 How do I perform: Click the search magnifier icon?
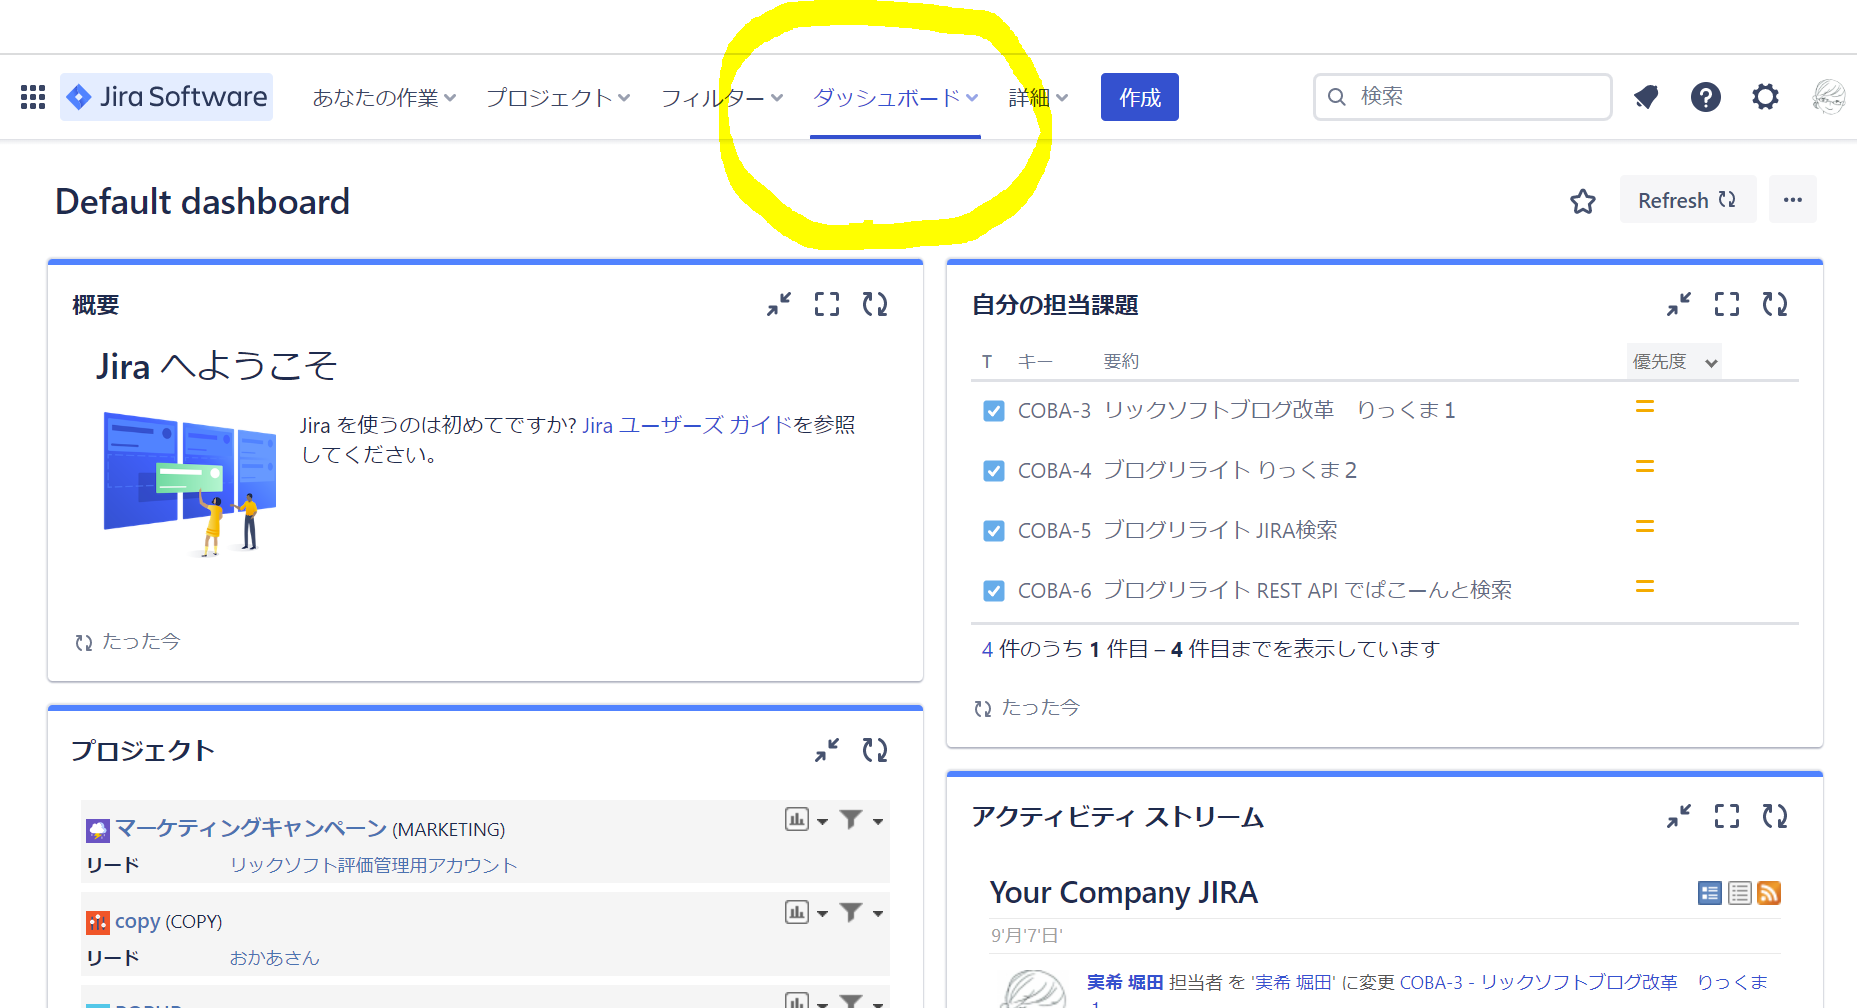click(1337, 97)
